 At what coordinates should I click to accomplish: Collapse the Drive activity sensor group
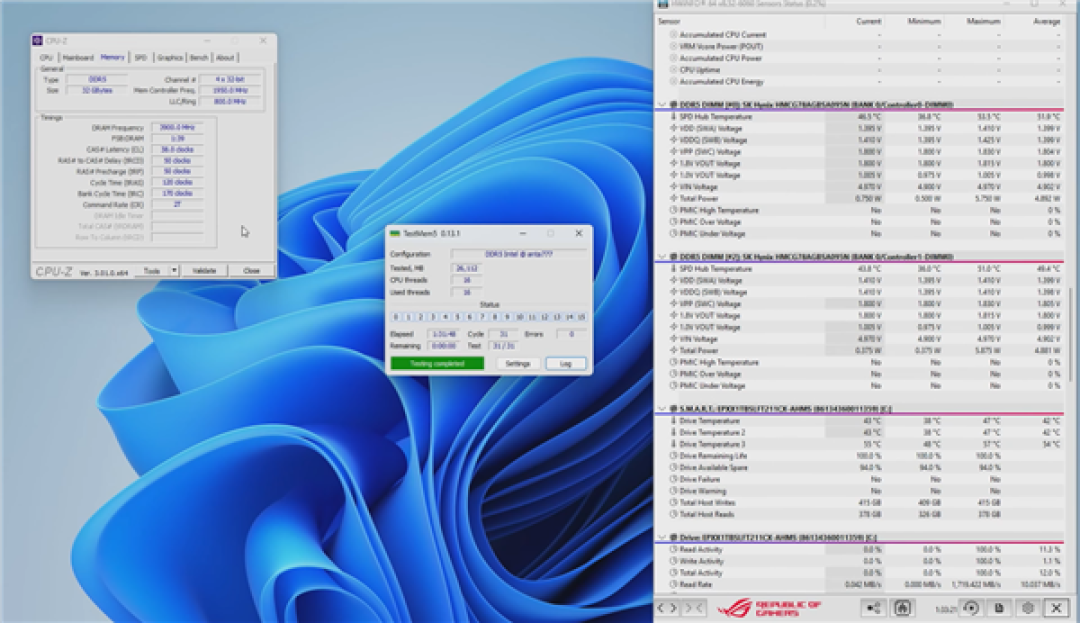[x=663, y=538]
